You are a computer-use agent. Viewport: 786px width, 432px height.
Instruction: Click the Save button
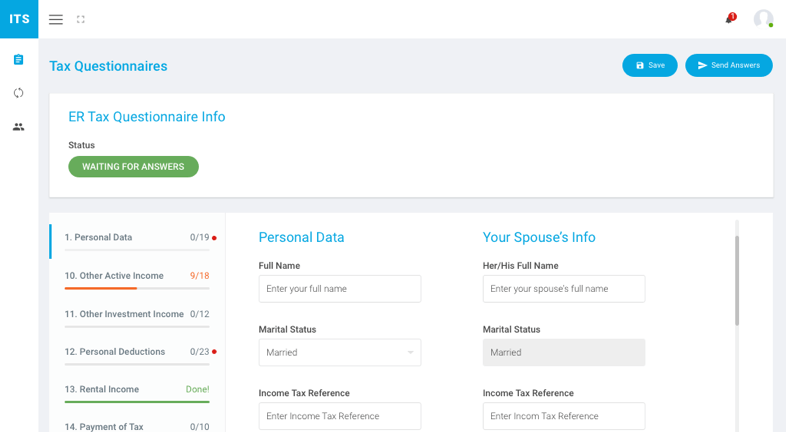click(649, 66)
